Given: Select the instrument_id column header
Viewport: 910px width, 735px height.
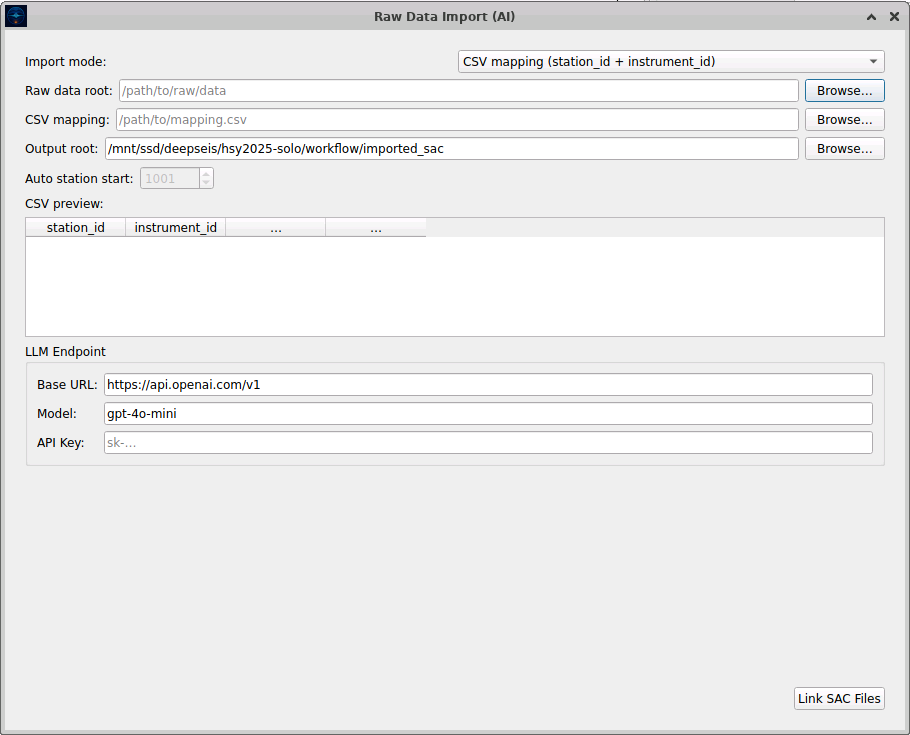Looking at the screenshot, I should point(175,228).
